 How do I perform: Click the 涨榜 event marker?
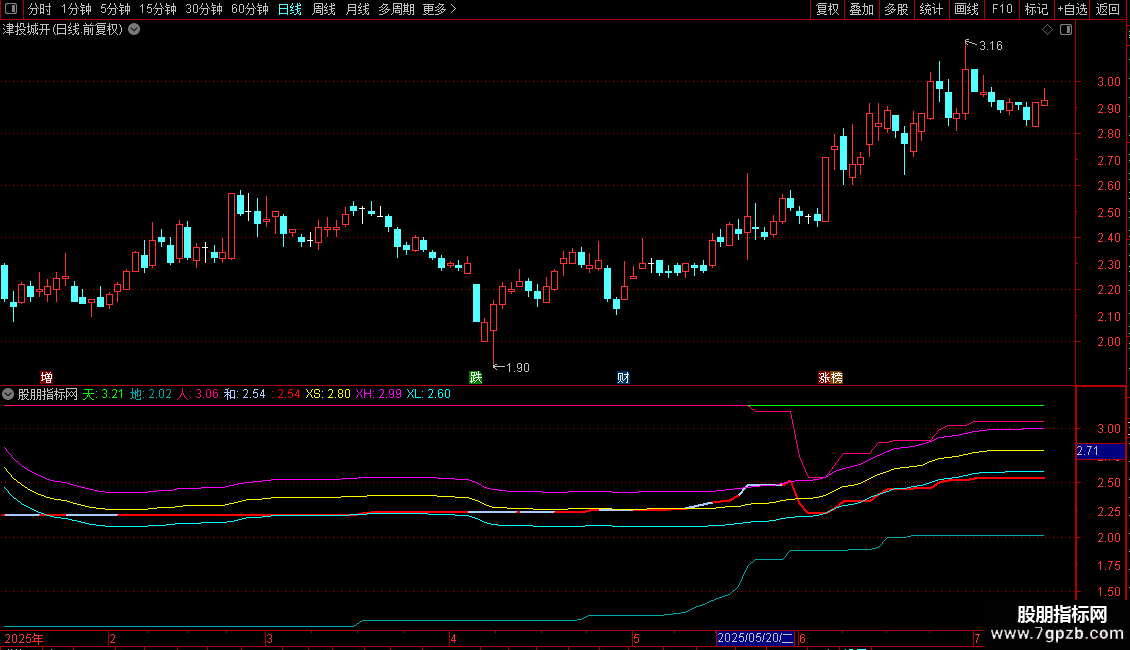point(830,377)
